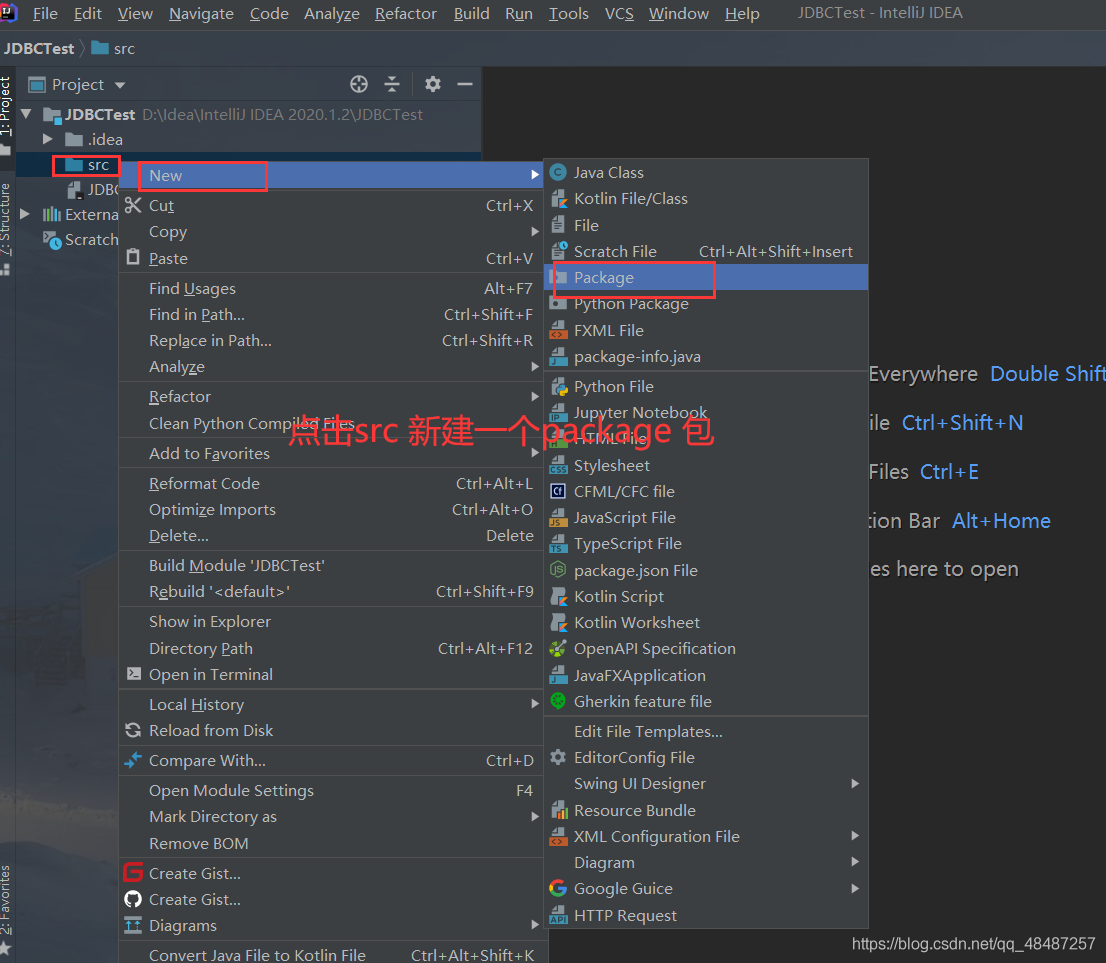Viewport: 1106px width, 963px height.
Task: Open the VCS menu
Action: click(619, 13)
